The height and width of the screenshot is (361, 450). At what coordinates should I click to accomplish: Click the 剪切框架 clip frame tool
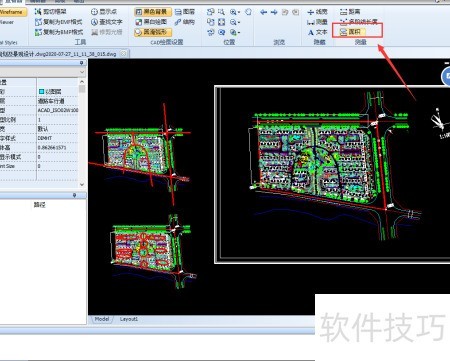point(51,12)
